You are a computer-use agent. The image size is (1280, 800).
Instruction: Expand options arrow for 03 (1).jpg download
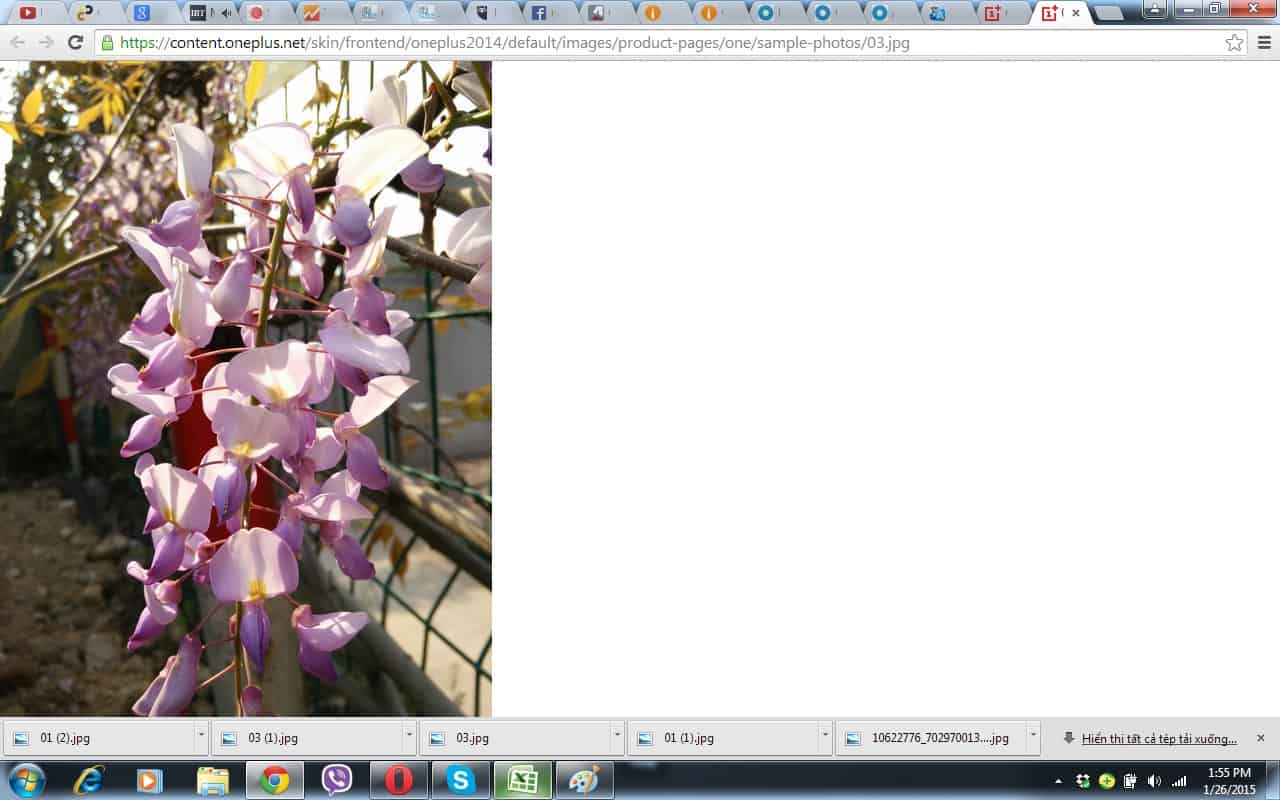coord(409,738)
